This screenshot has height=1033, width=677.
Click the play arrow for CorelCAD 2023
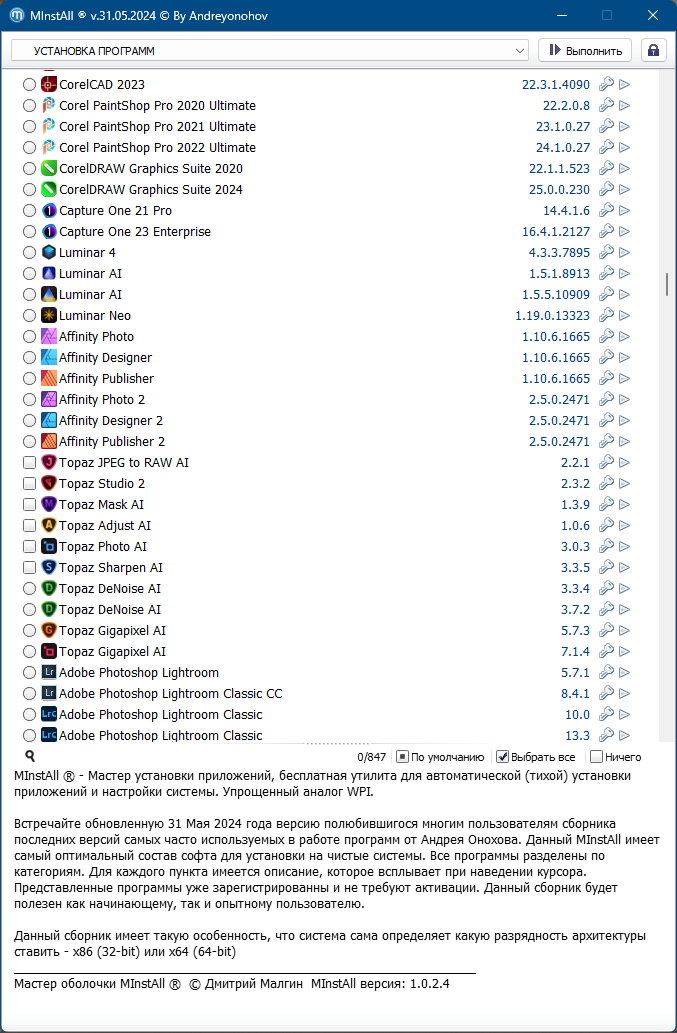pos(624,84)
